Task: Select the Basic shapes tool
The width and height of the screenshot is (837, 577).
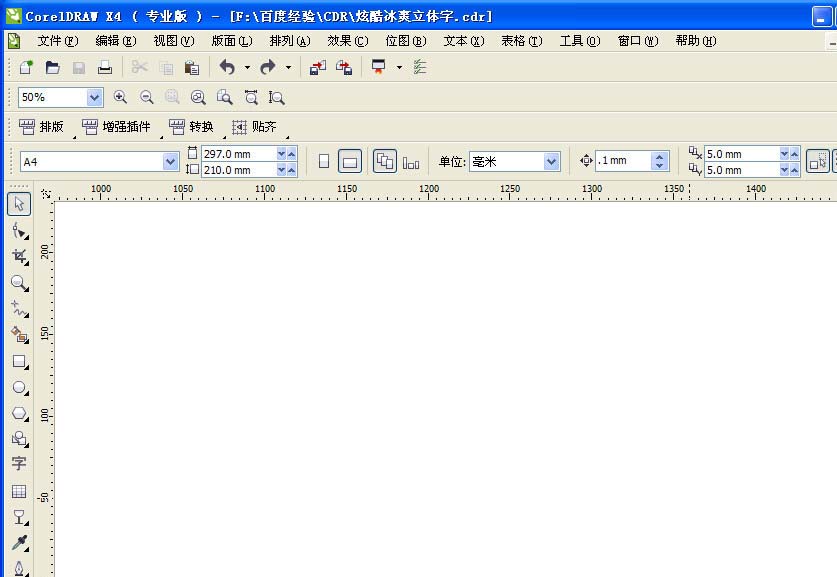Action: [19, 439]
